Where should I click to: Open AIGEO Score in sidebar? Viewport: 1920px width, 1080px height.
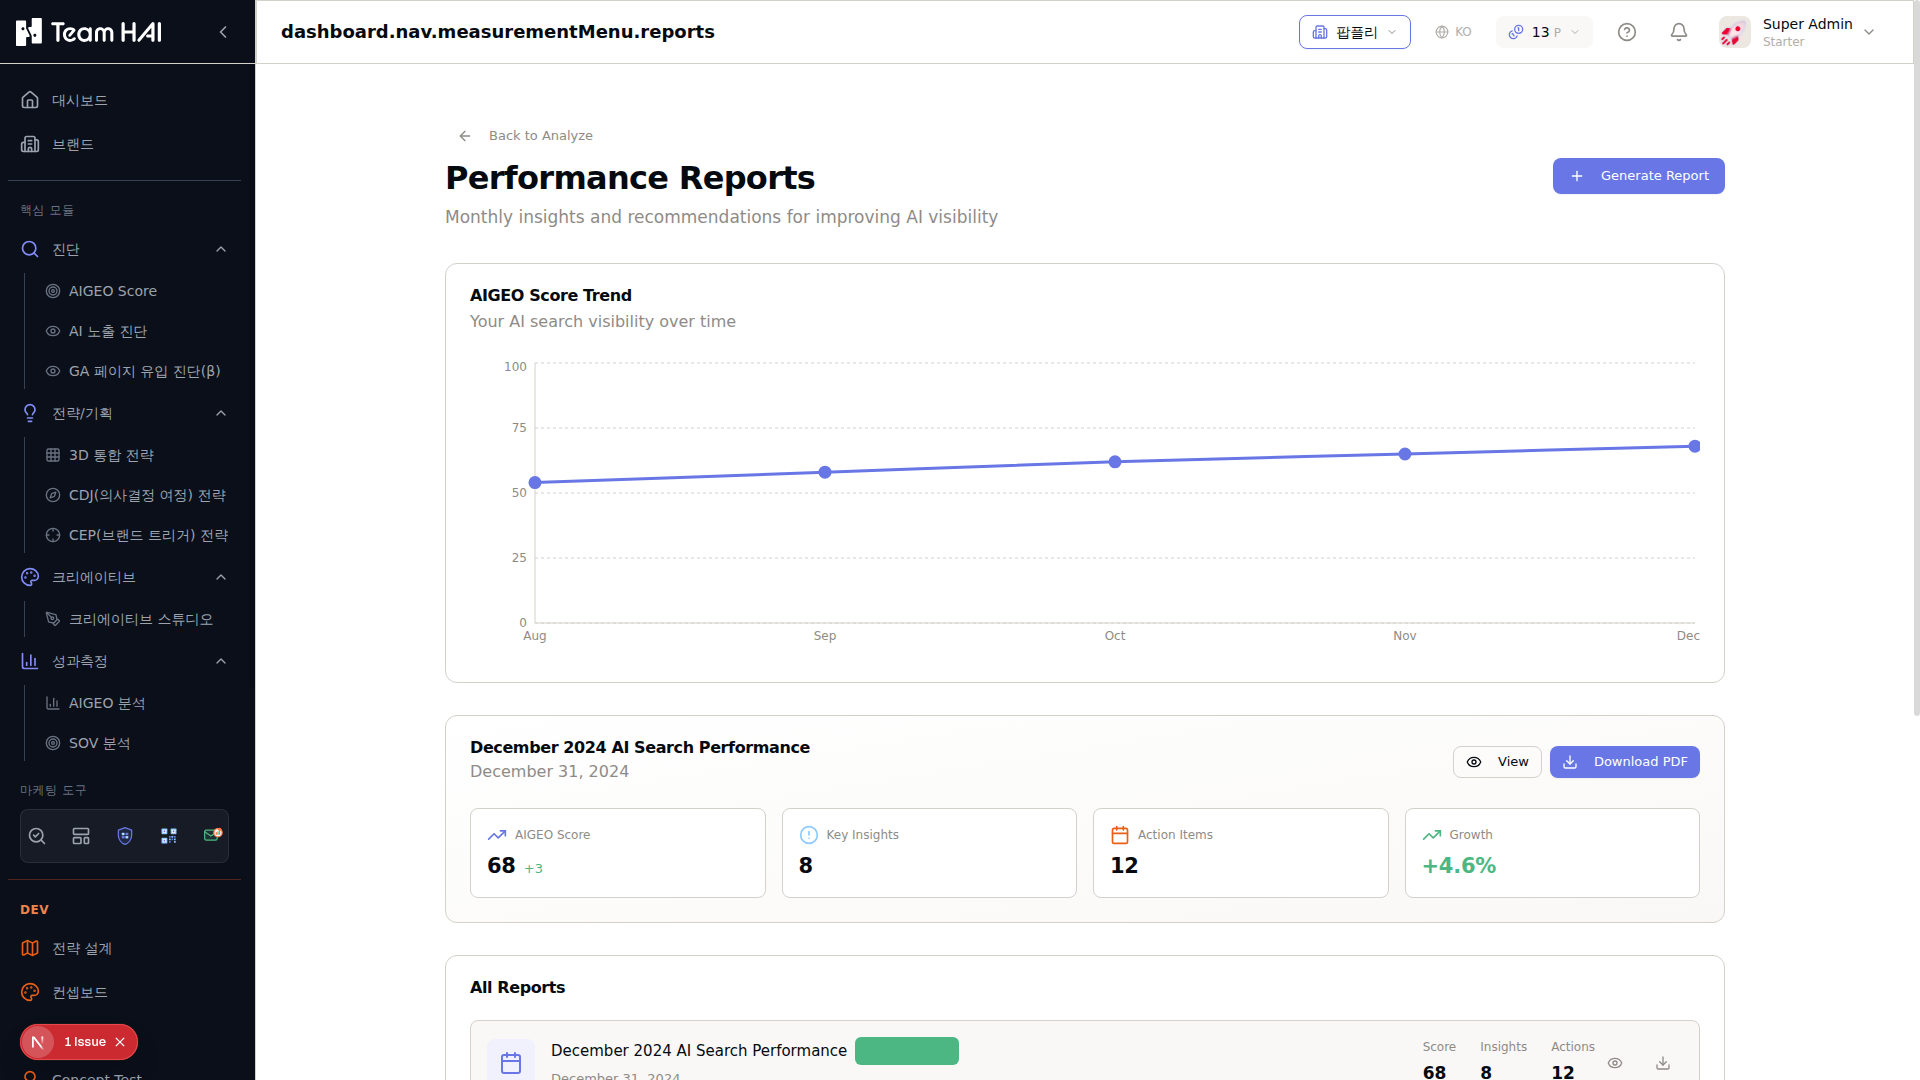coord(136,291)
